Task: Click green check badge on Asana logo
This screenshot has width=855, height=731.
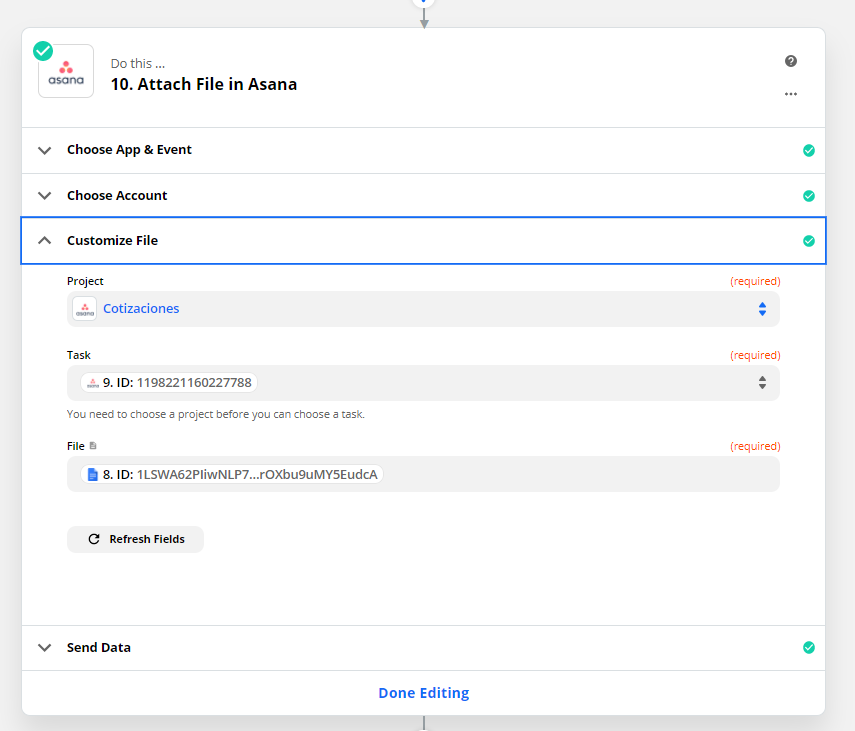Action: point(43,51)
